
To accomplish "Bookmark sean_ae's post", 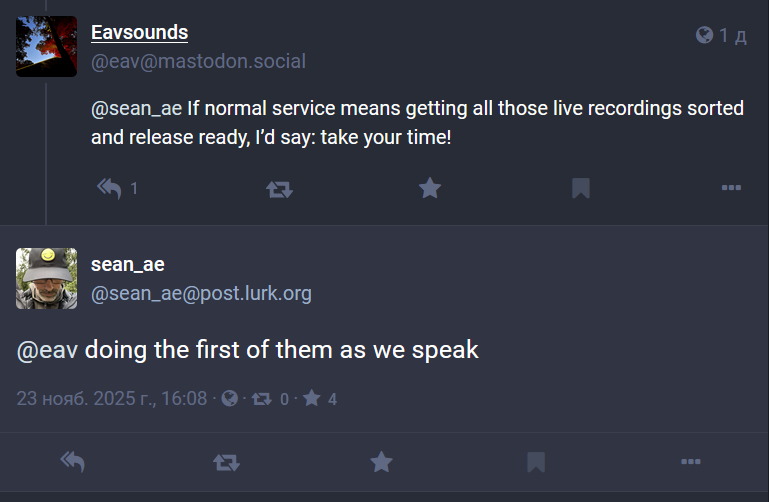I will coord(536,461).
